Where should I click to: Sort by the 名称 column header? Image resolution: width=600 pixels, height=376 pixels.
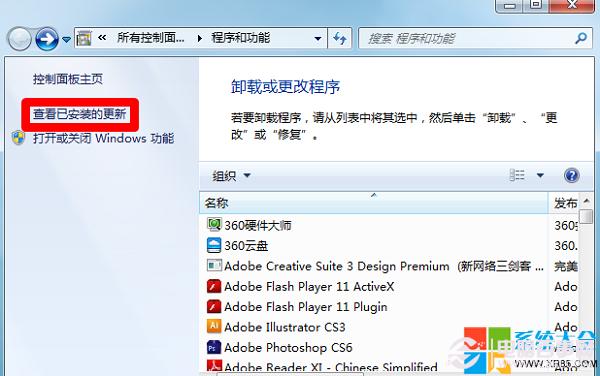tap(373, 203)
